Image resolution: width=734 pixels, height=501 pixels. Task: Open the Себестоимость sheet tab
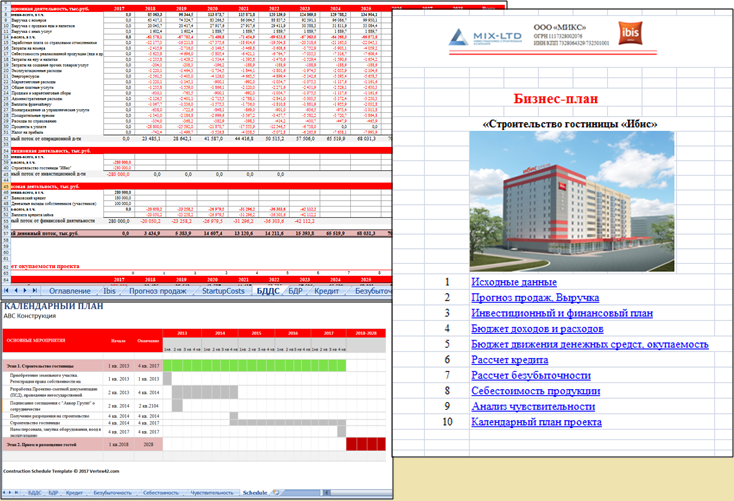pyautogui.click(x=160, y=493)
